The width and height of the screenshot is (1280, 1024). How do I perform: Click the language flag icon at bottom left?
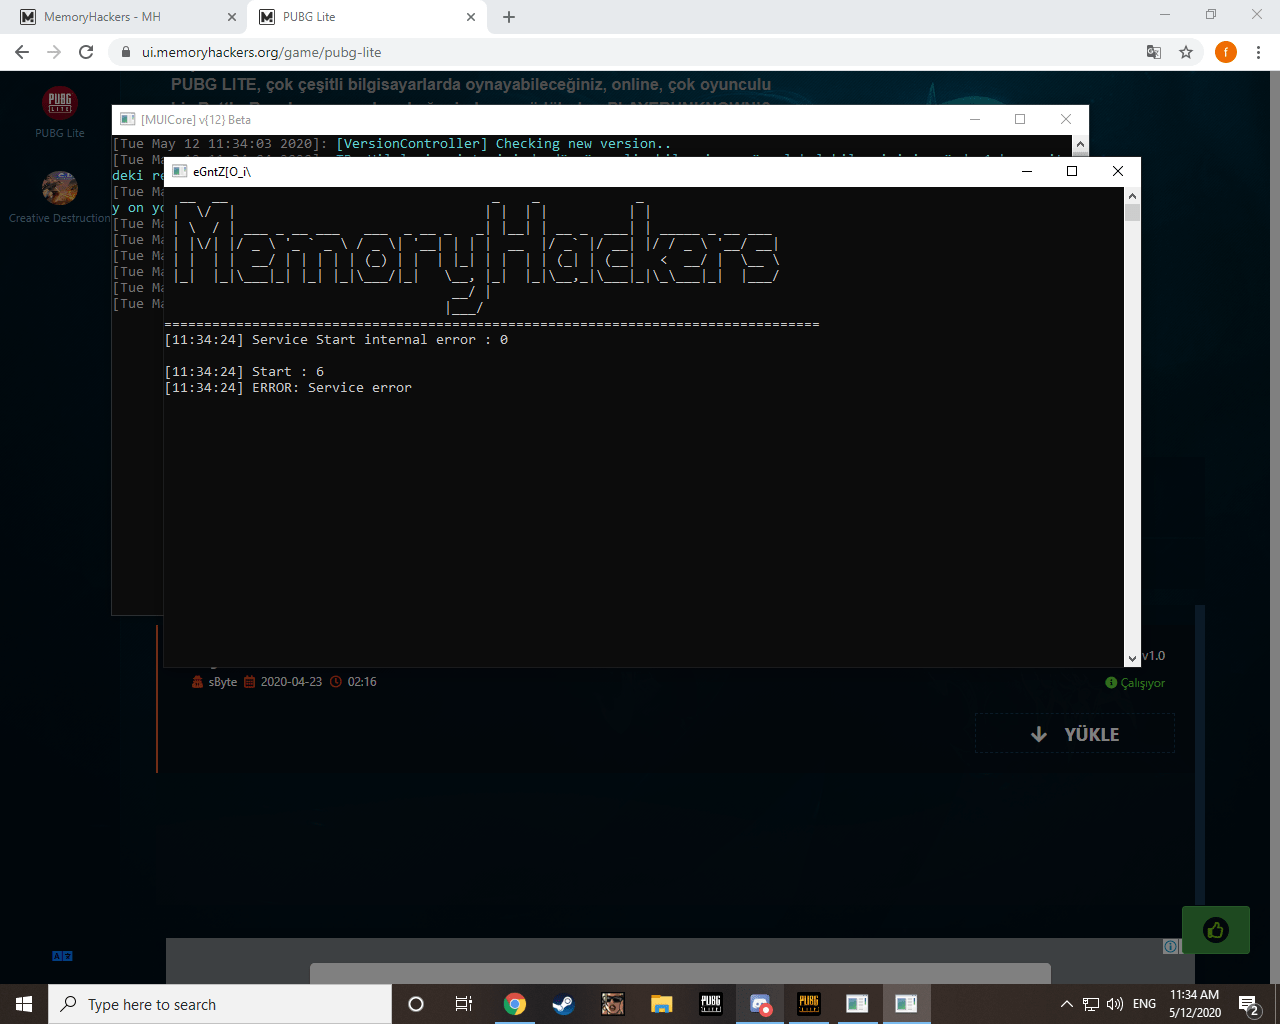click(62, 956)
